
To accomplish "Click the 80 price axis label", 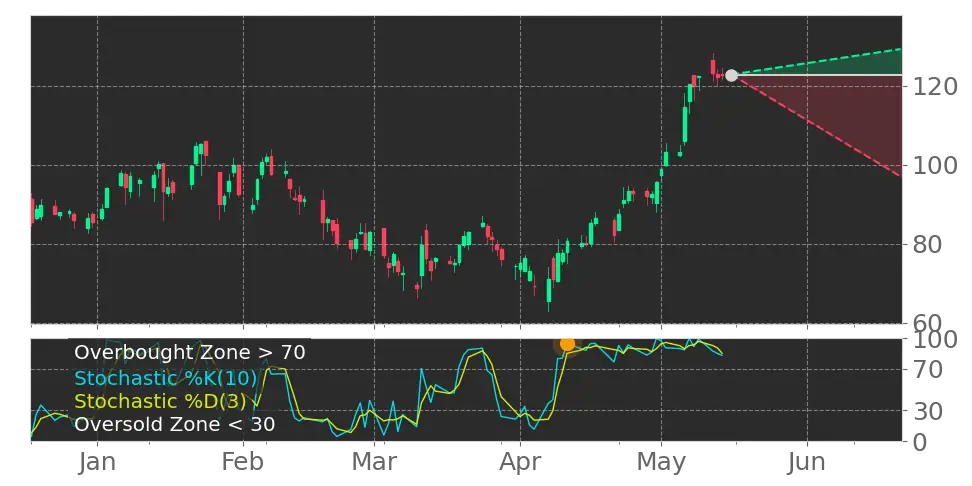I will [927, 245].
